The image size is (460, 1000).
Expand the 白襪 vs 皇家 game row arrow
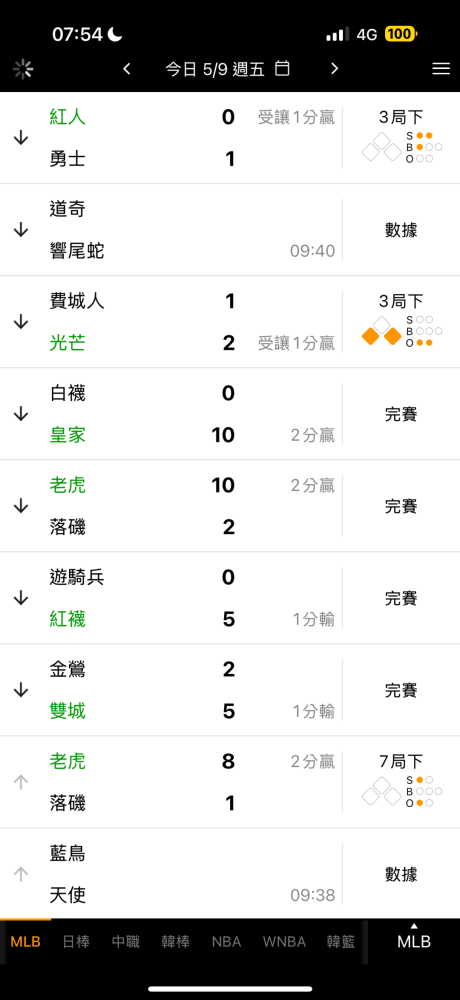tap(21, 414)
